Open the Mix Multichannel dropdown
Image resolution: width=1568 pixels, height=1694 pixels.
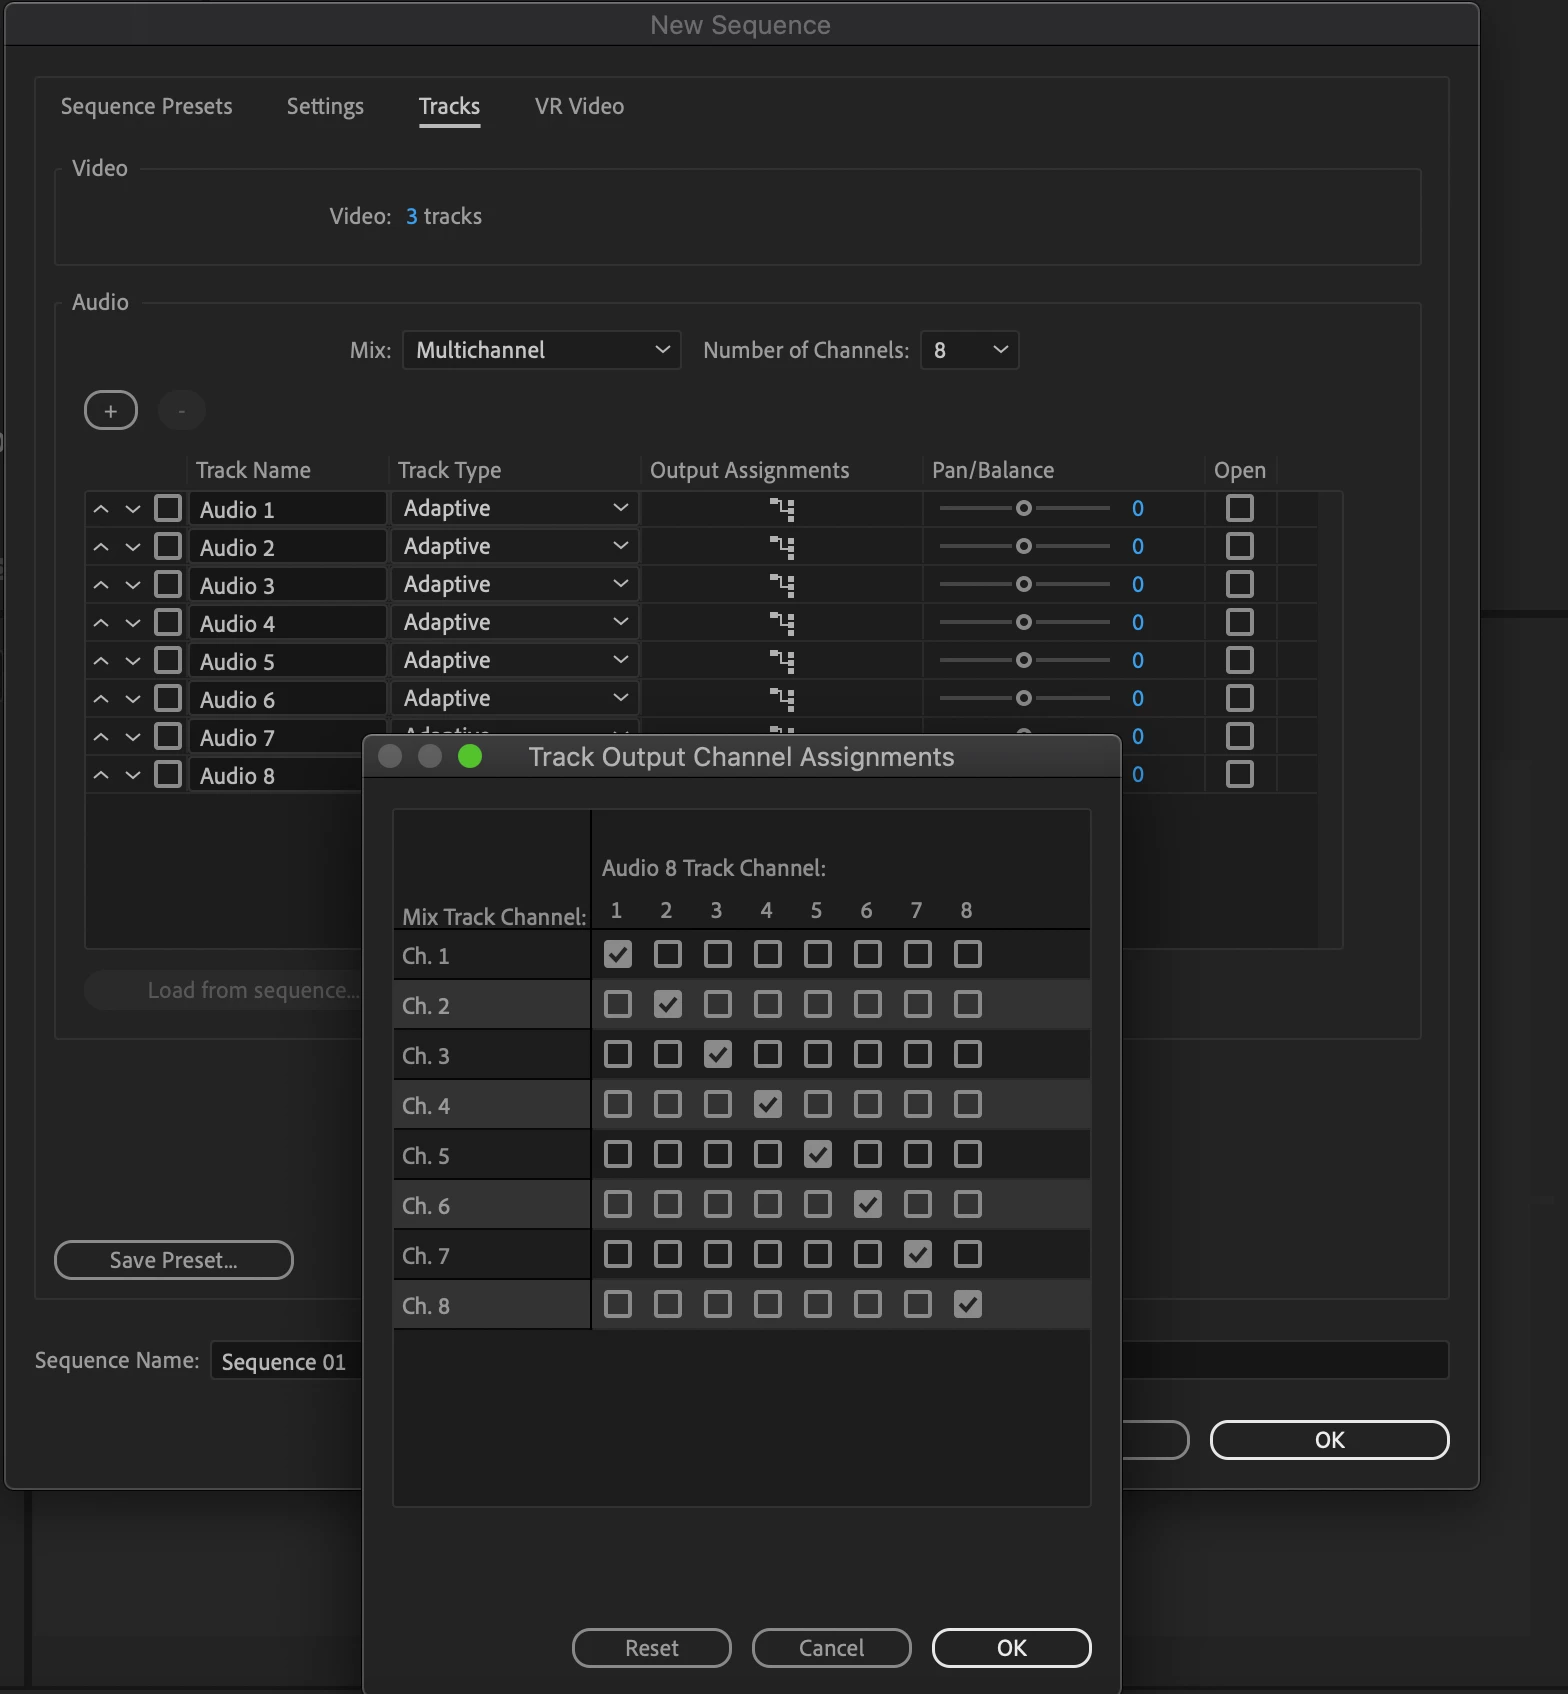coord(542,350)
